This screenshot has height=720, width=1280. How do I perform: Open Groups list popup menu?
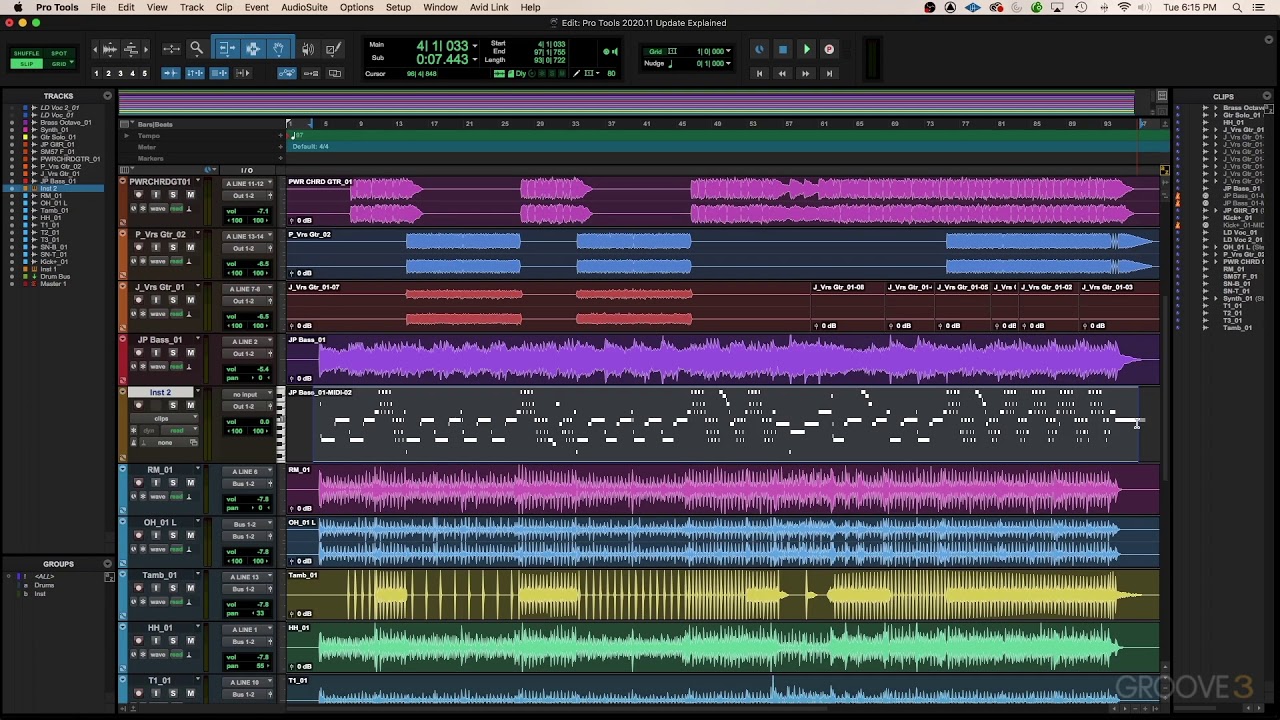point(107,564)
